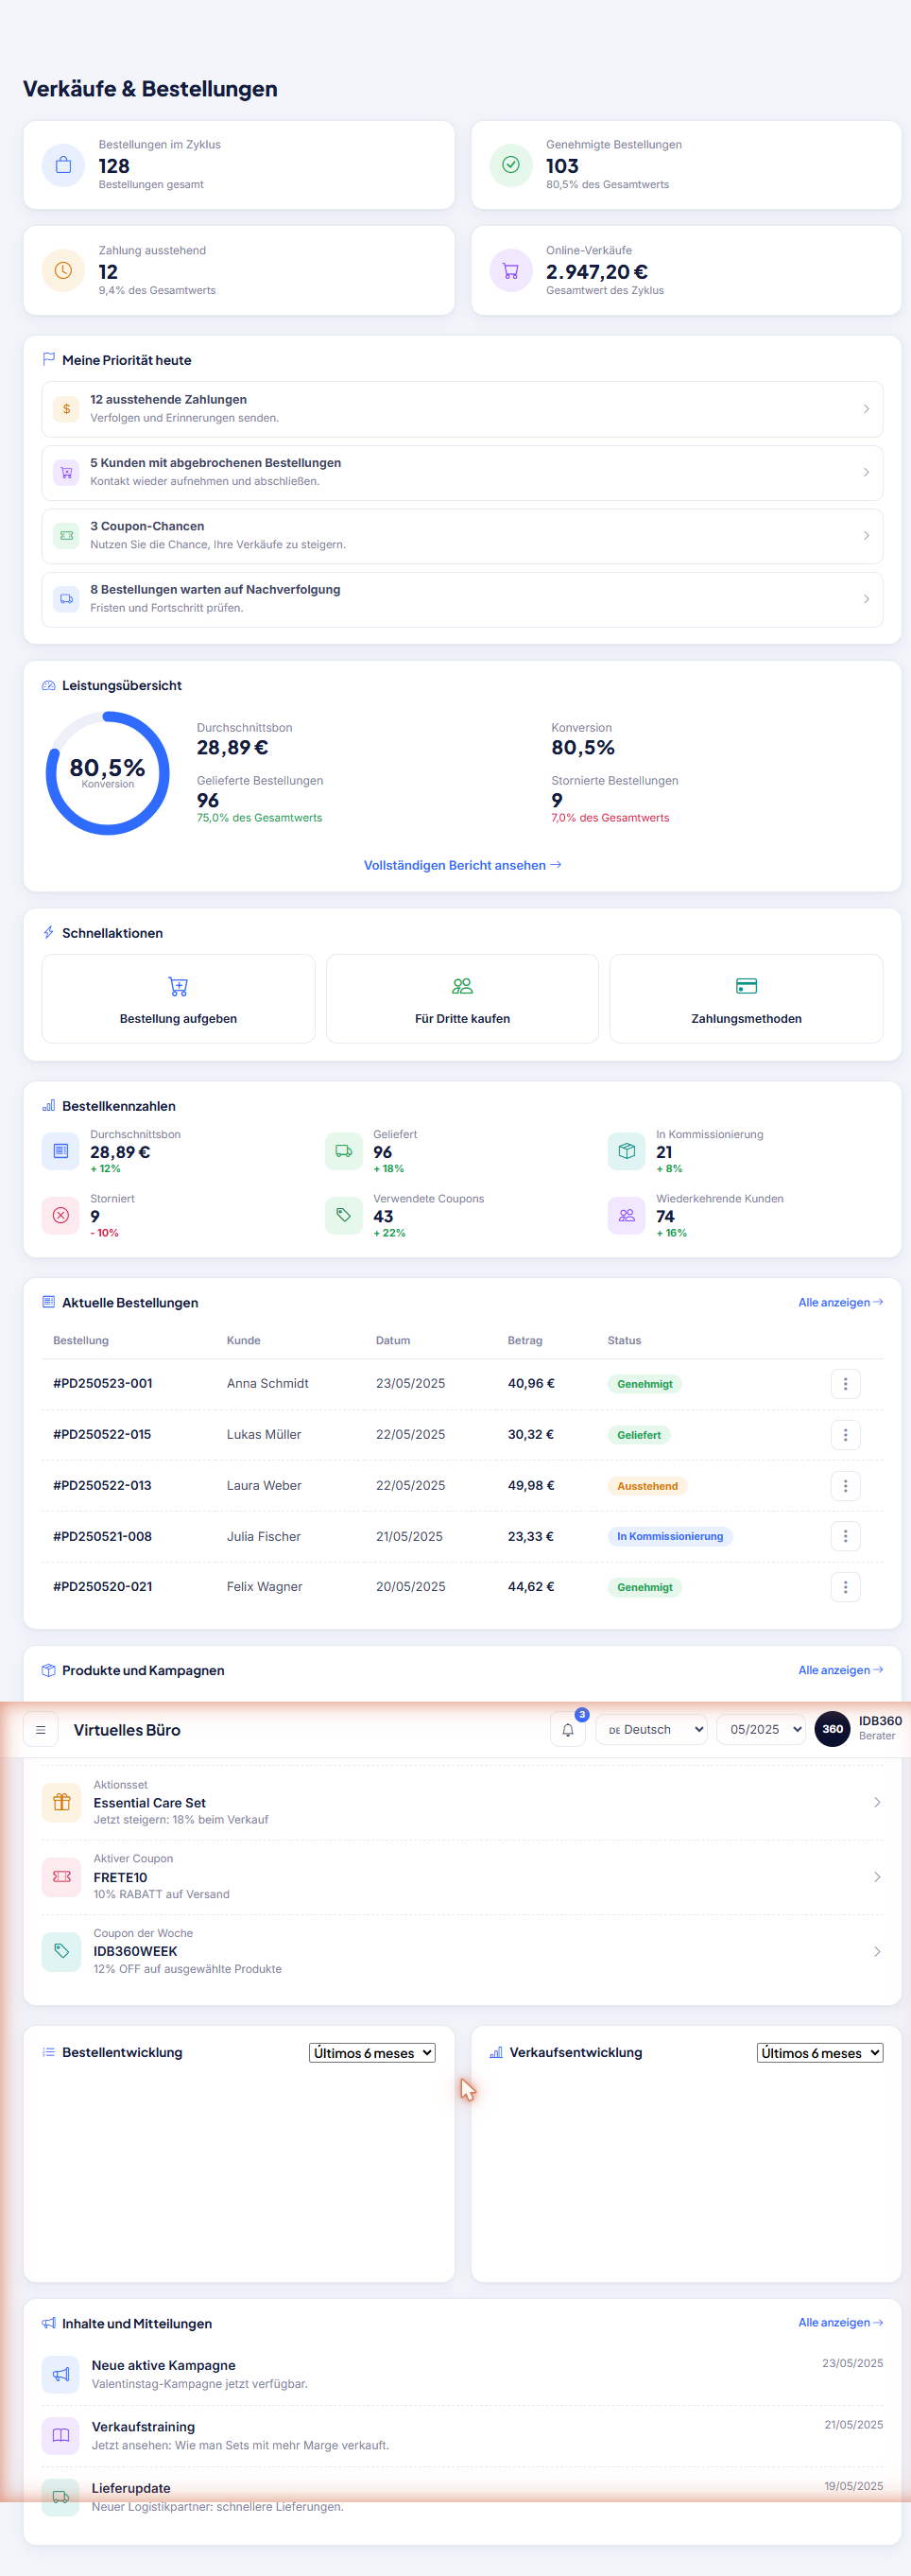Click the gift icon for Essential Care Set
The image size is (911, 2576).
pyautogui.click(x=61, y=1802)
